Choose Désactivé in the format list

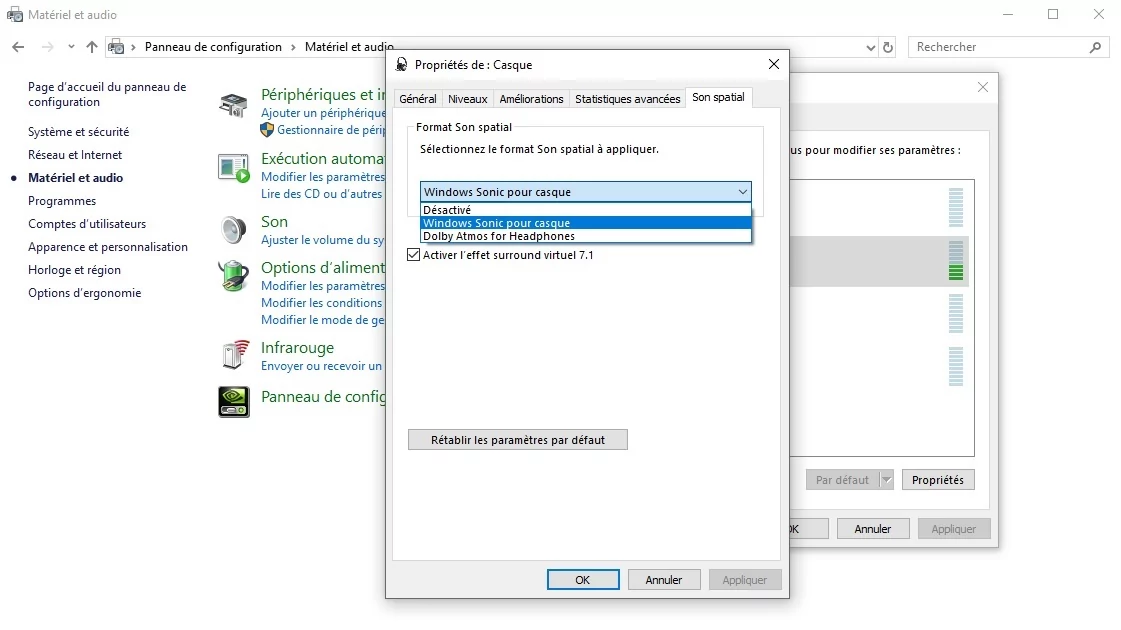click(586, 210)
